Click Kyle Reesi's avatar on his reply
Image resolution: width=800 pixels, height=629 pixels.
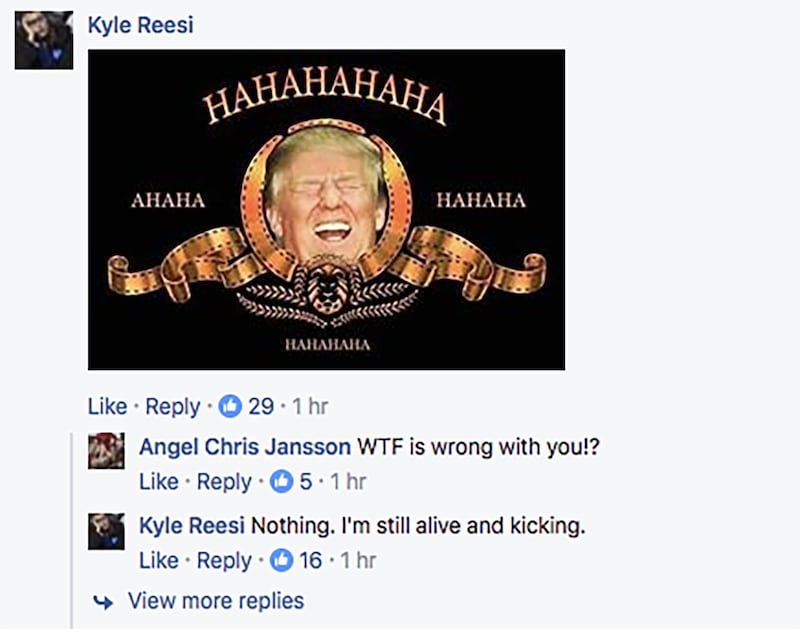pyautogui.click(x=106, y=530)
